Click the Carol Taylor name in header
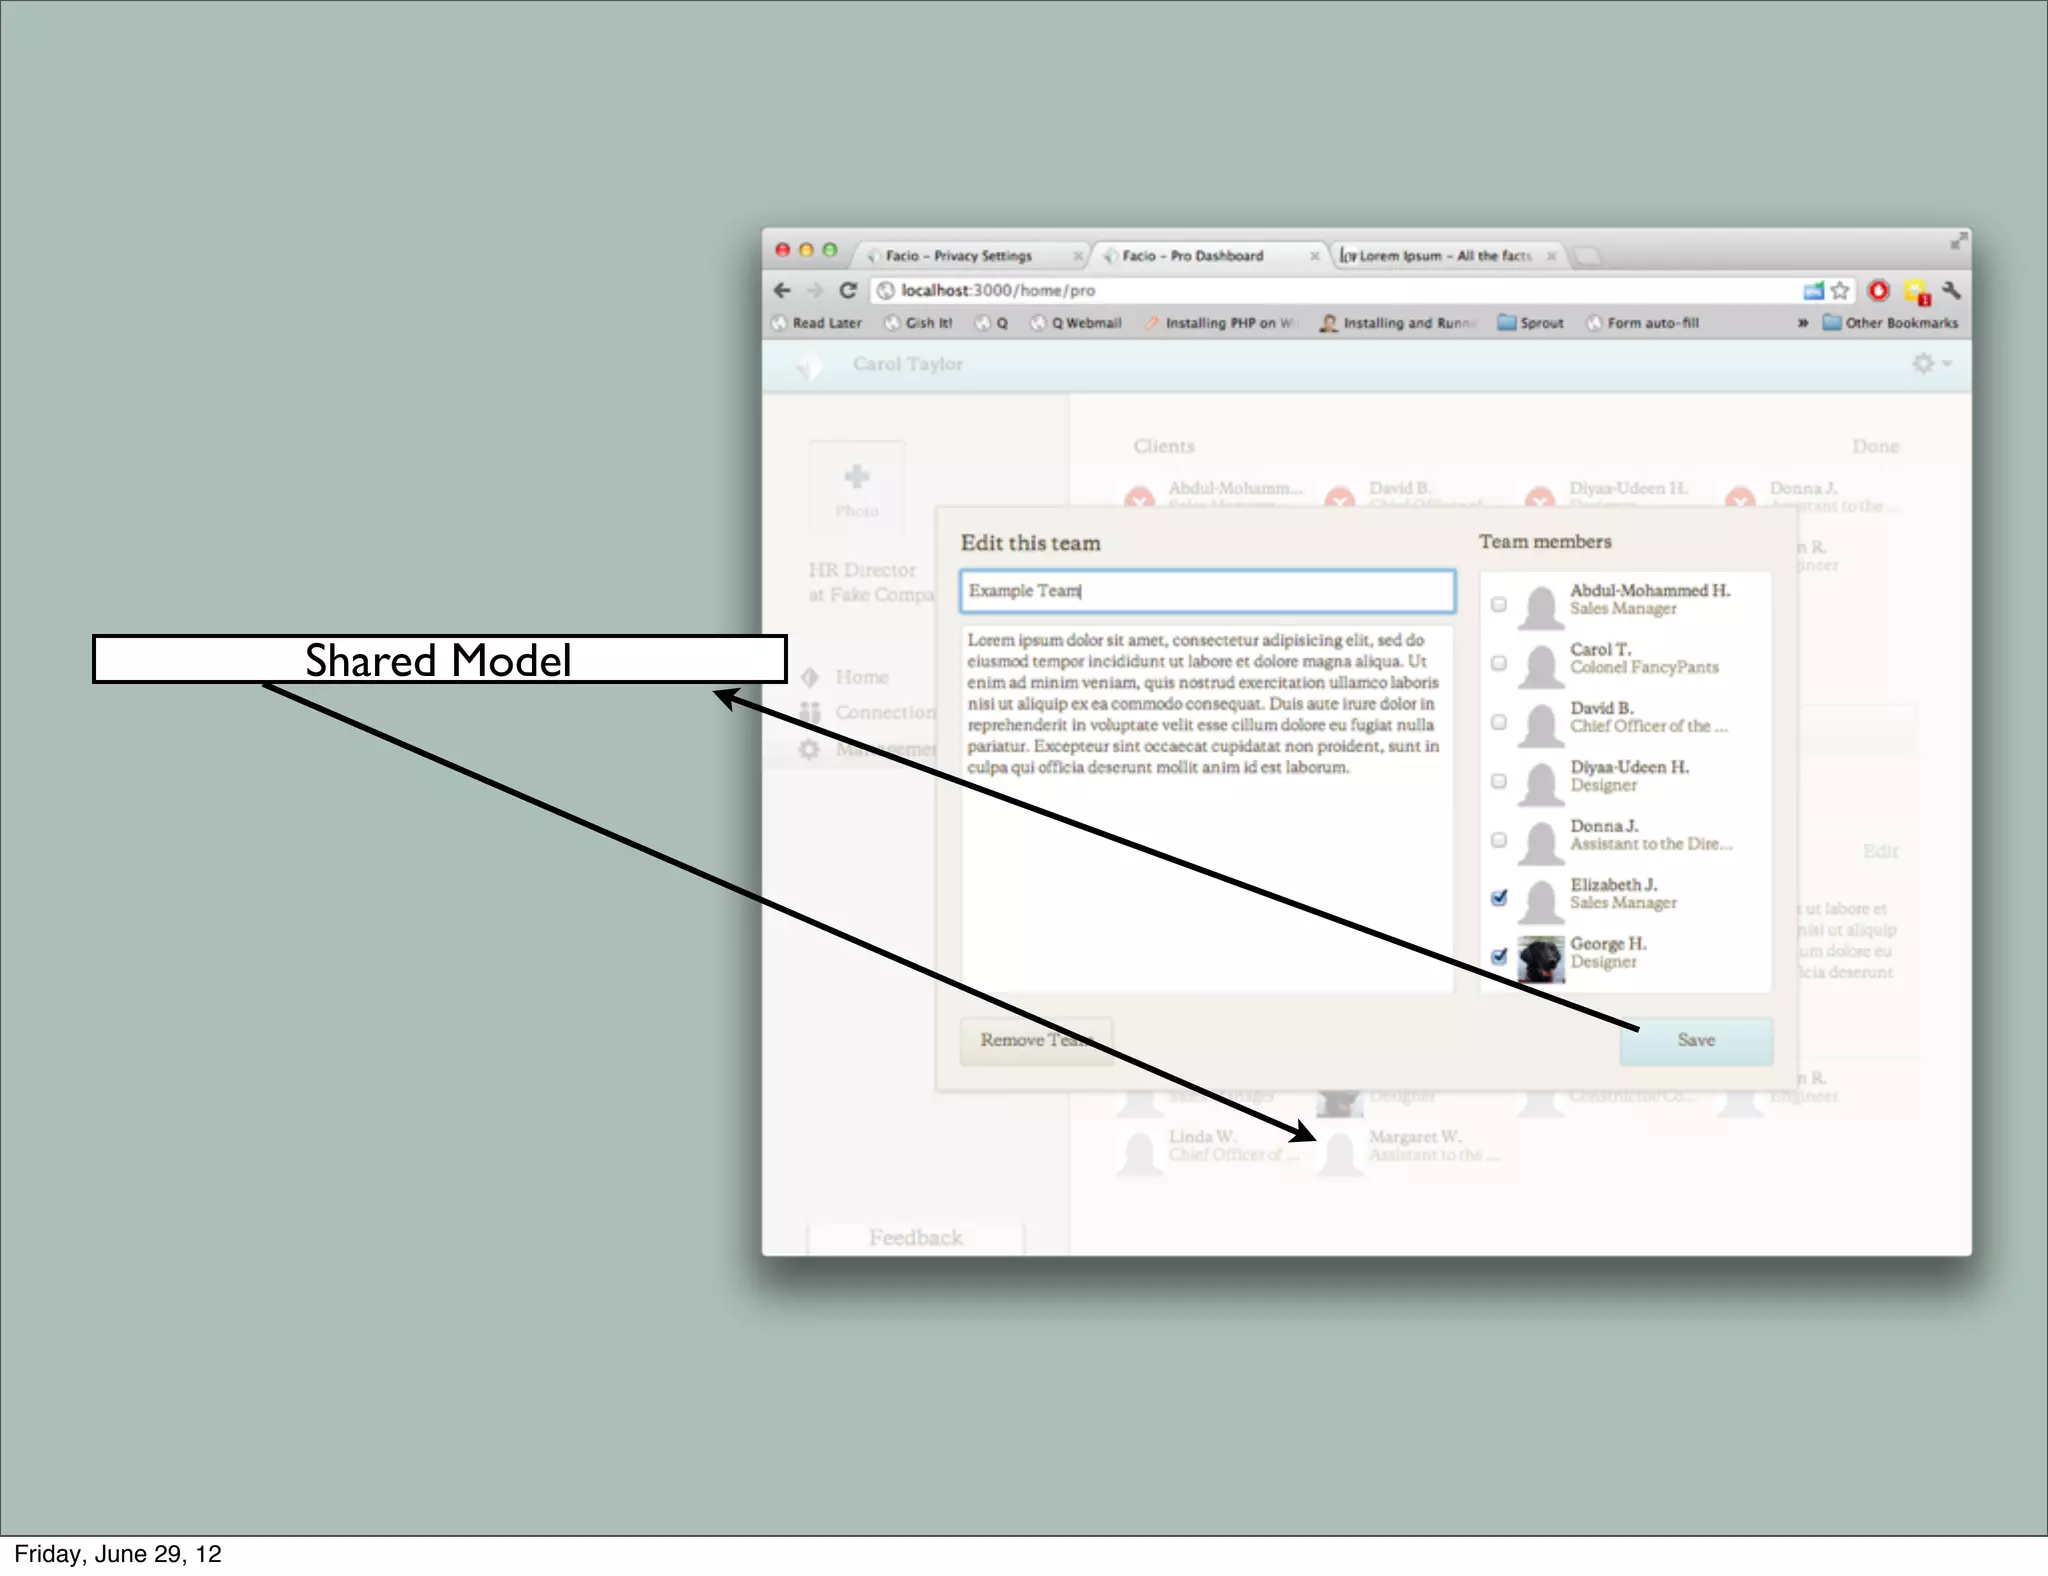This screenshot has width=2048, height=1576. coord(908,364)
